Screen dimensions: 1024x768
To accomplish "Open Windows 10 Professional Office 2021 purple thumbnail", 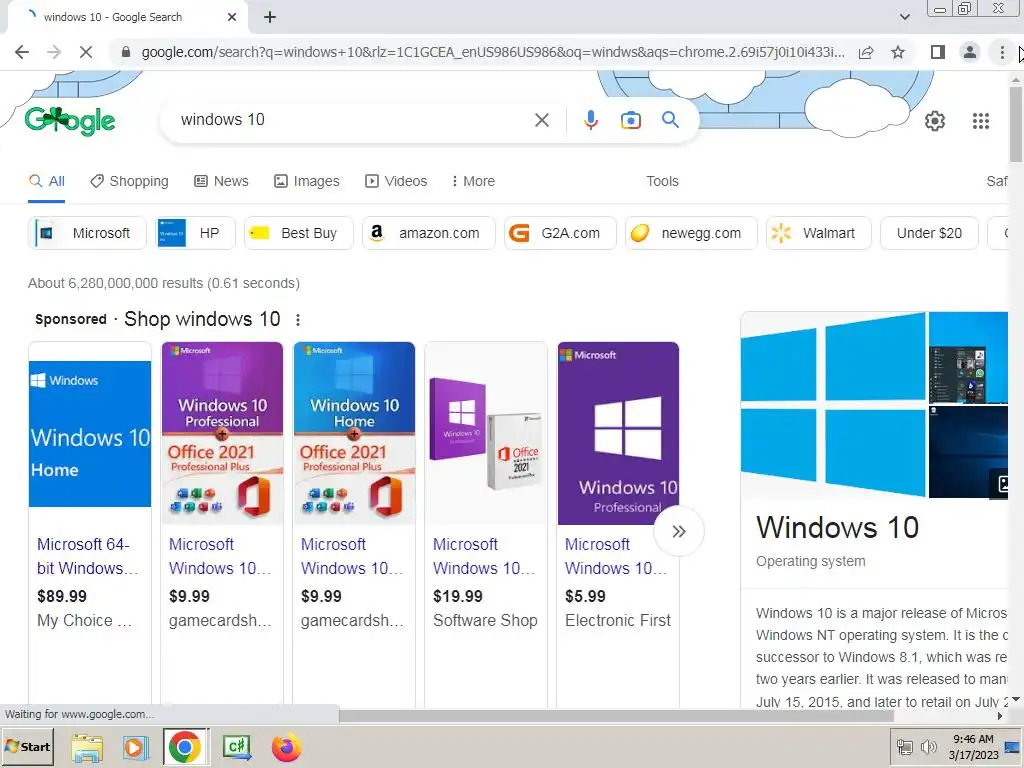I will 222,433.
